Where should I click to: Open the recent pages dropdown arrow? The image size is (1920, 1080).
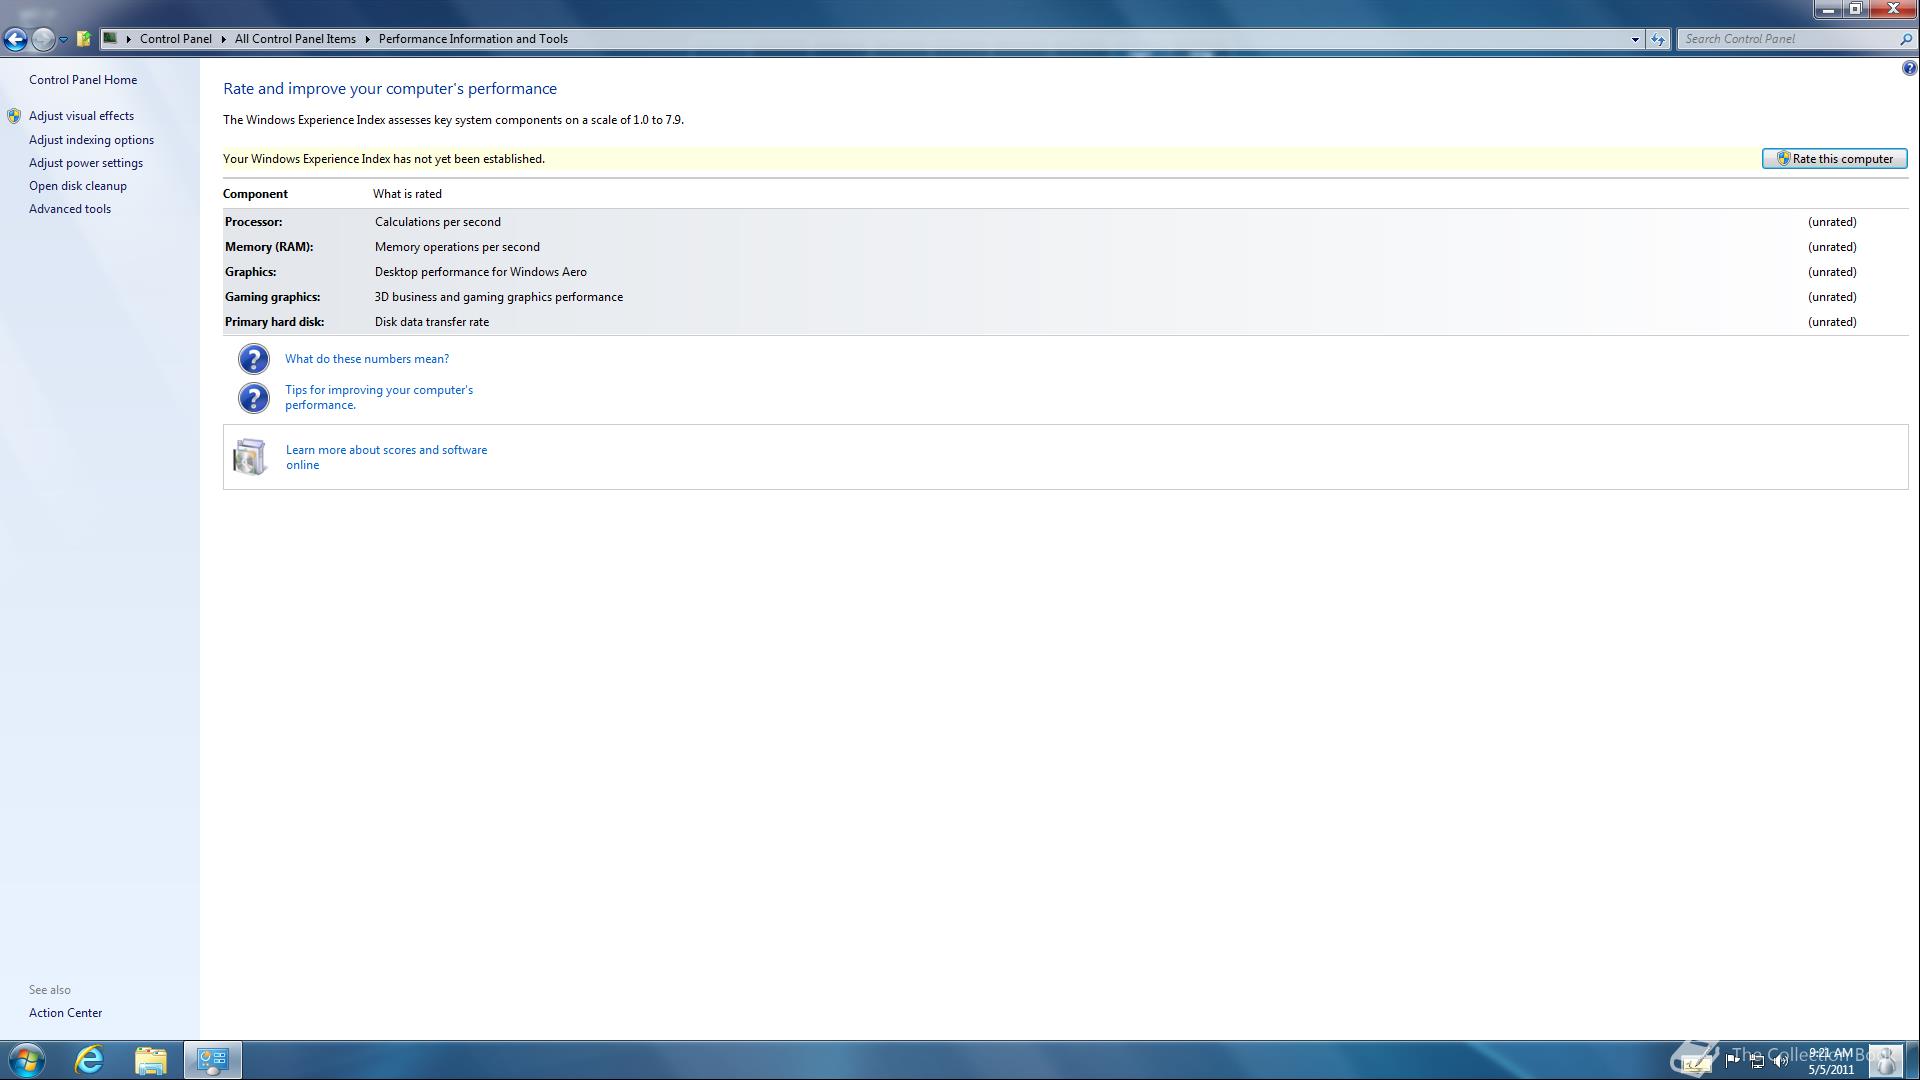[x=63, y=40]
